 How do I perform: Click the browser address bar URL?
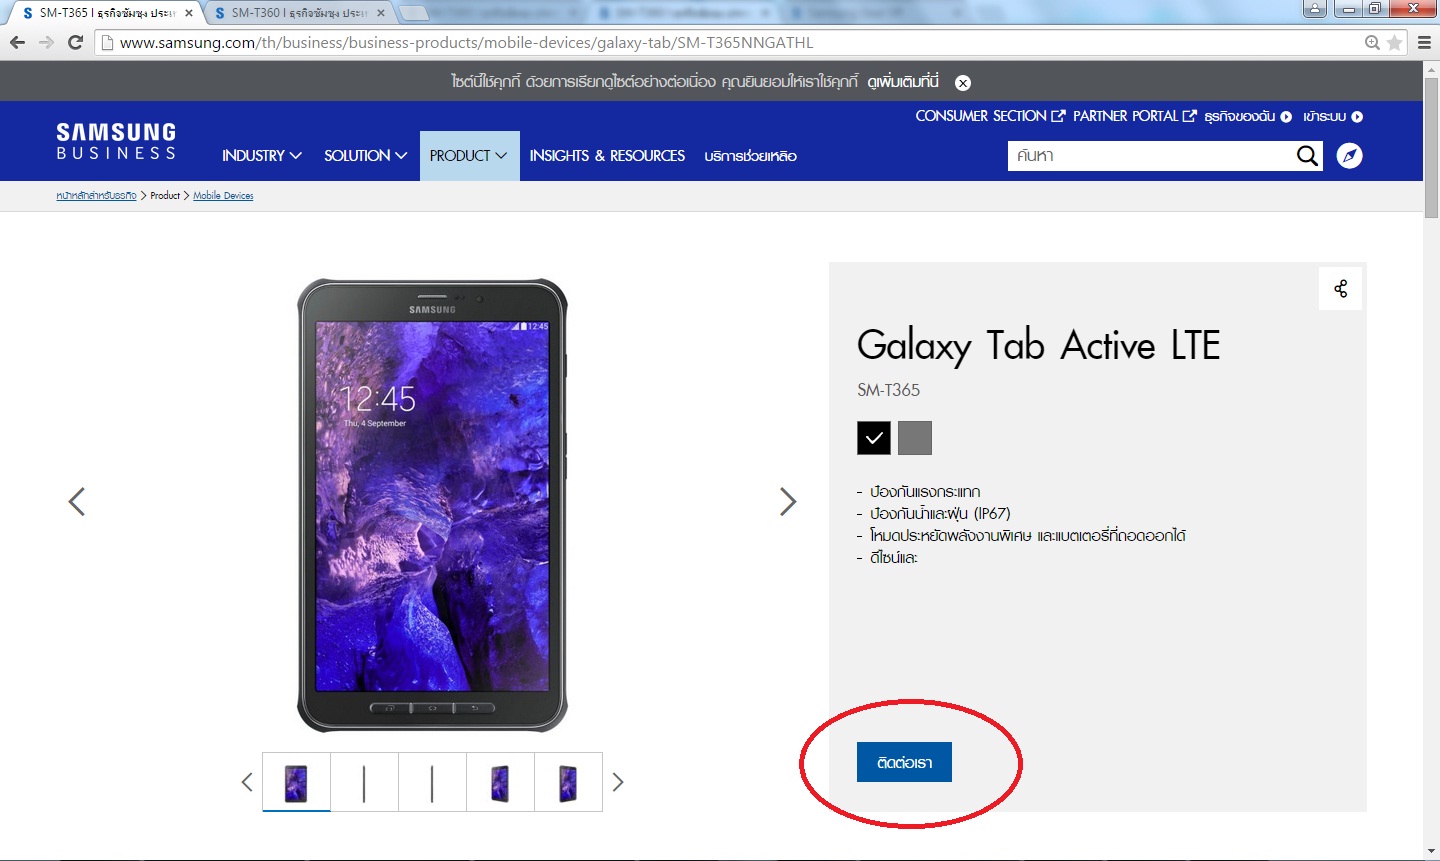[x=466, y=43]
